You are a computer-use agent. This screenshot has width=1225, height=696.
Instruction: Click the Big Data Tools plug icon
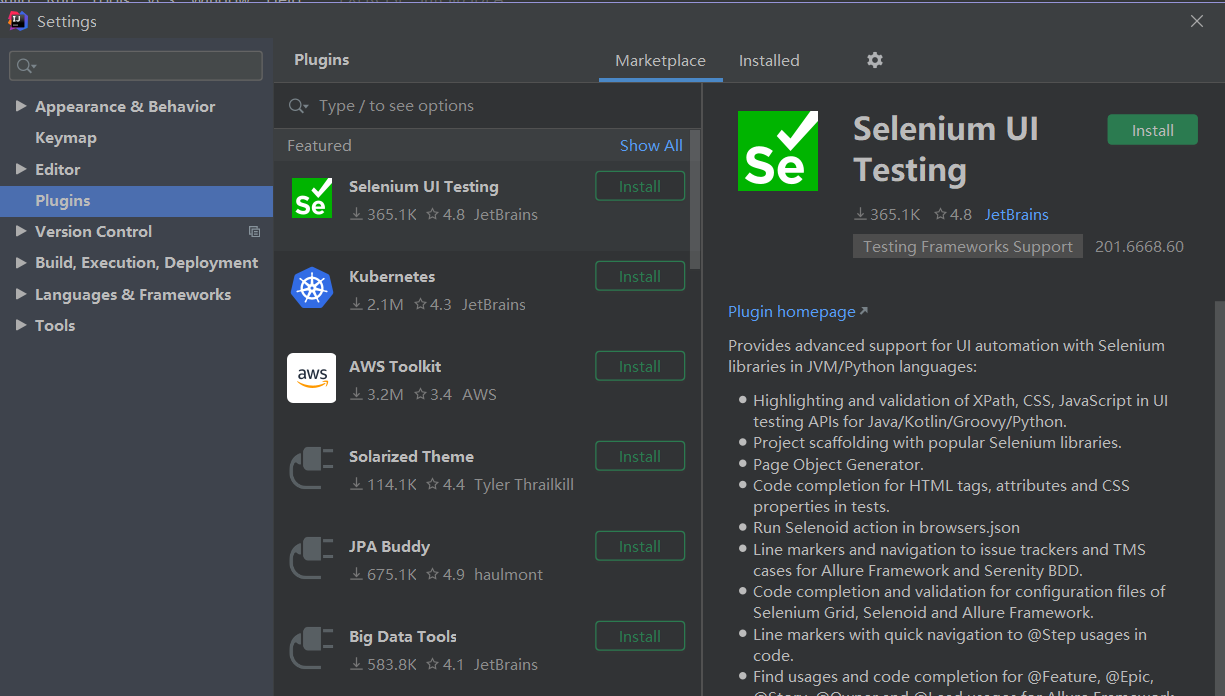click(311, 648)
